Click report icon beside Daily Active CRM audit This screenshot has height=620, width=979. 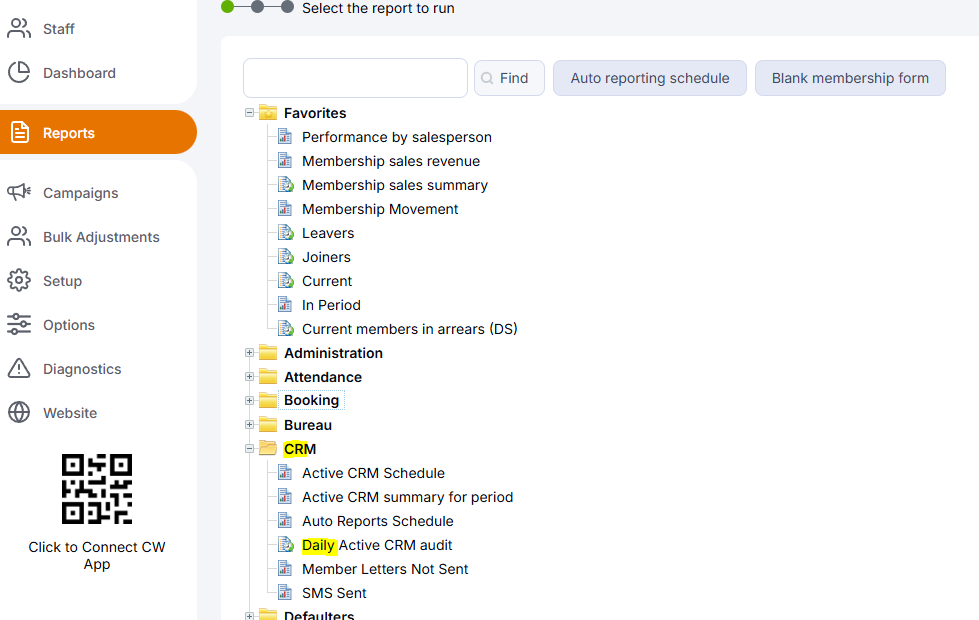pos(285,544)
